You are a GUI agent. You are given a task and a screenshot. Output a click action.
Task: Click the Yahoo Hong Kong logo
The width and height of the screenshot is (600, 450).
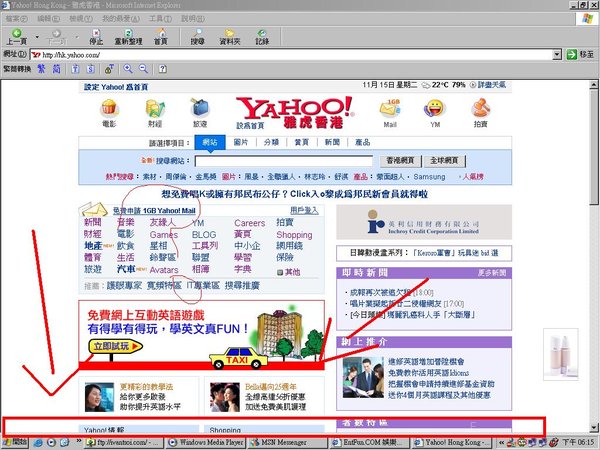[x=295, y=112]
